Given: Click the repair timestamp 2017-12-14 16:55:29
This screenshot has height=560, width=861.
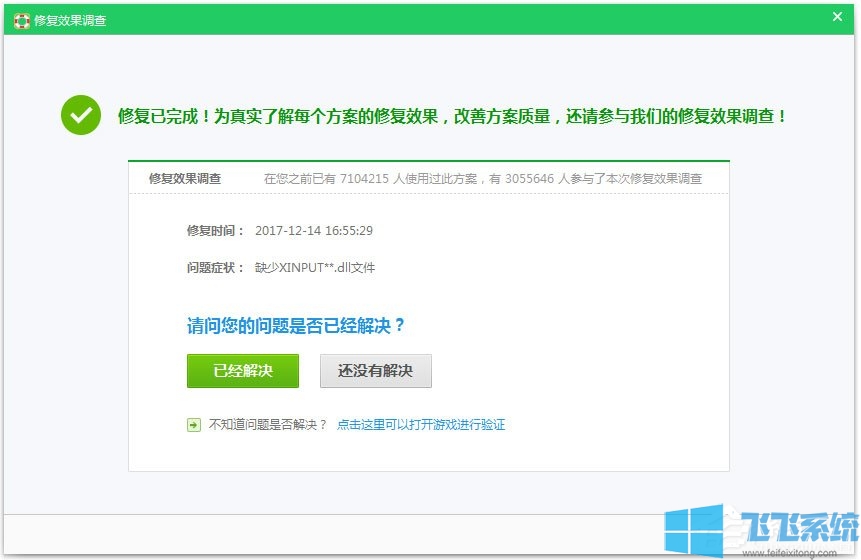Looking at the screenshot, I should click(314, 231).
